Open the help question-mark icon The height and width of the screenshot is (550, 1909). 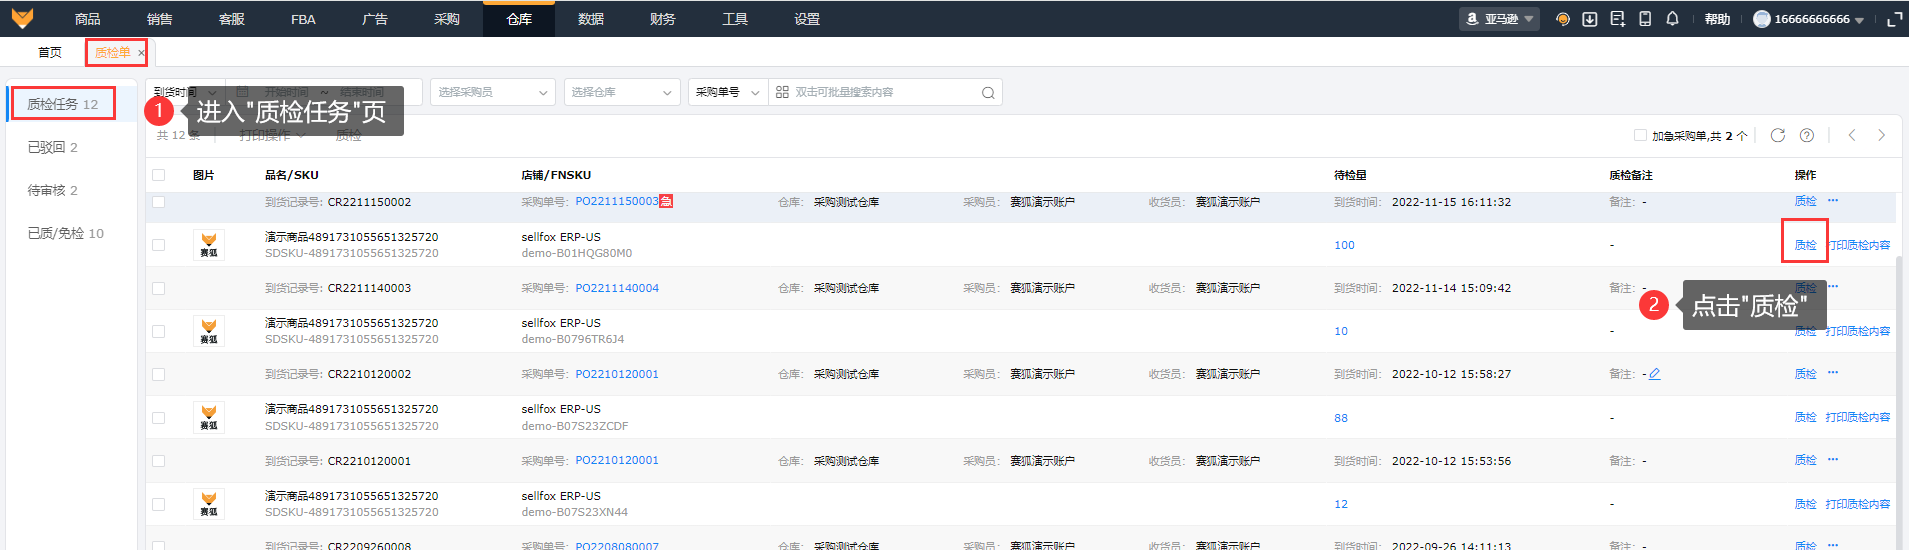point(1807,135)
